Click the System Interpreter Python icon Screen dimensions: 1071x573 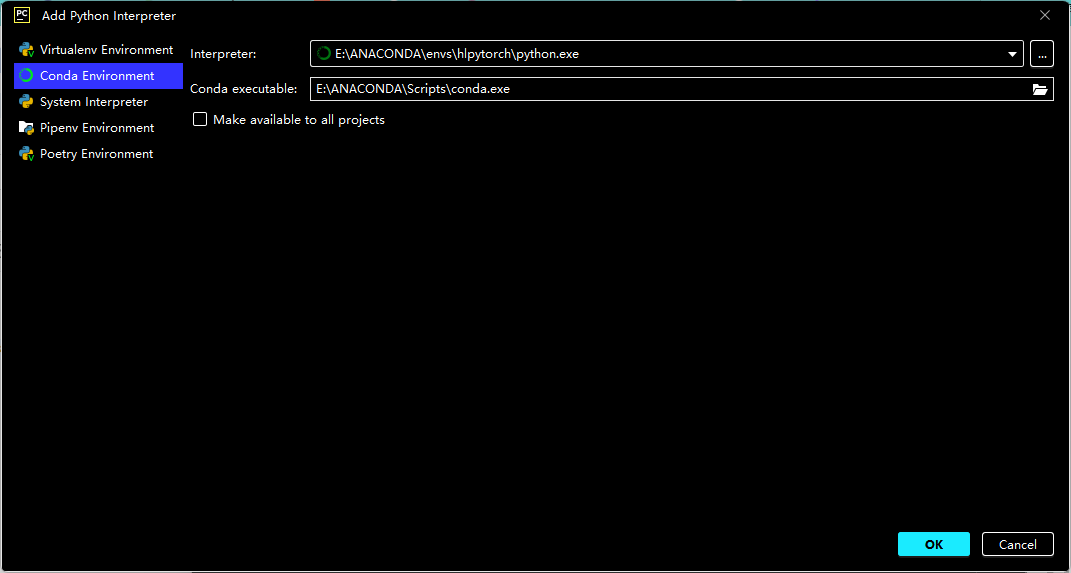(x=27, y=102)
